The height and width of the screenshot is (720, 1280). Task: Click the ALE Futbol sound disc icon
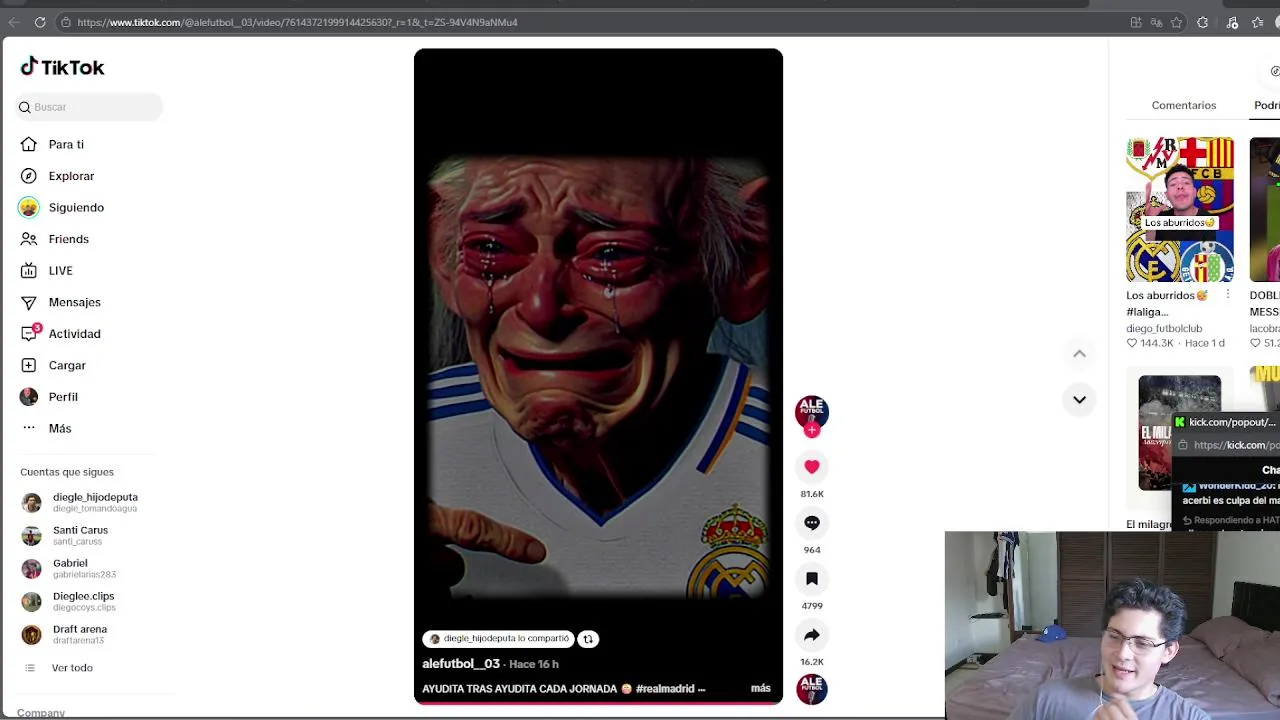pyautogui.click(x=812, y=689)
